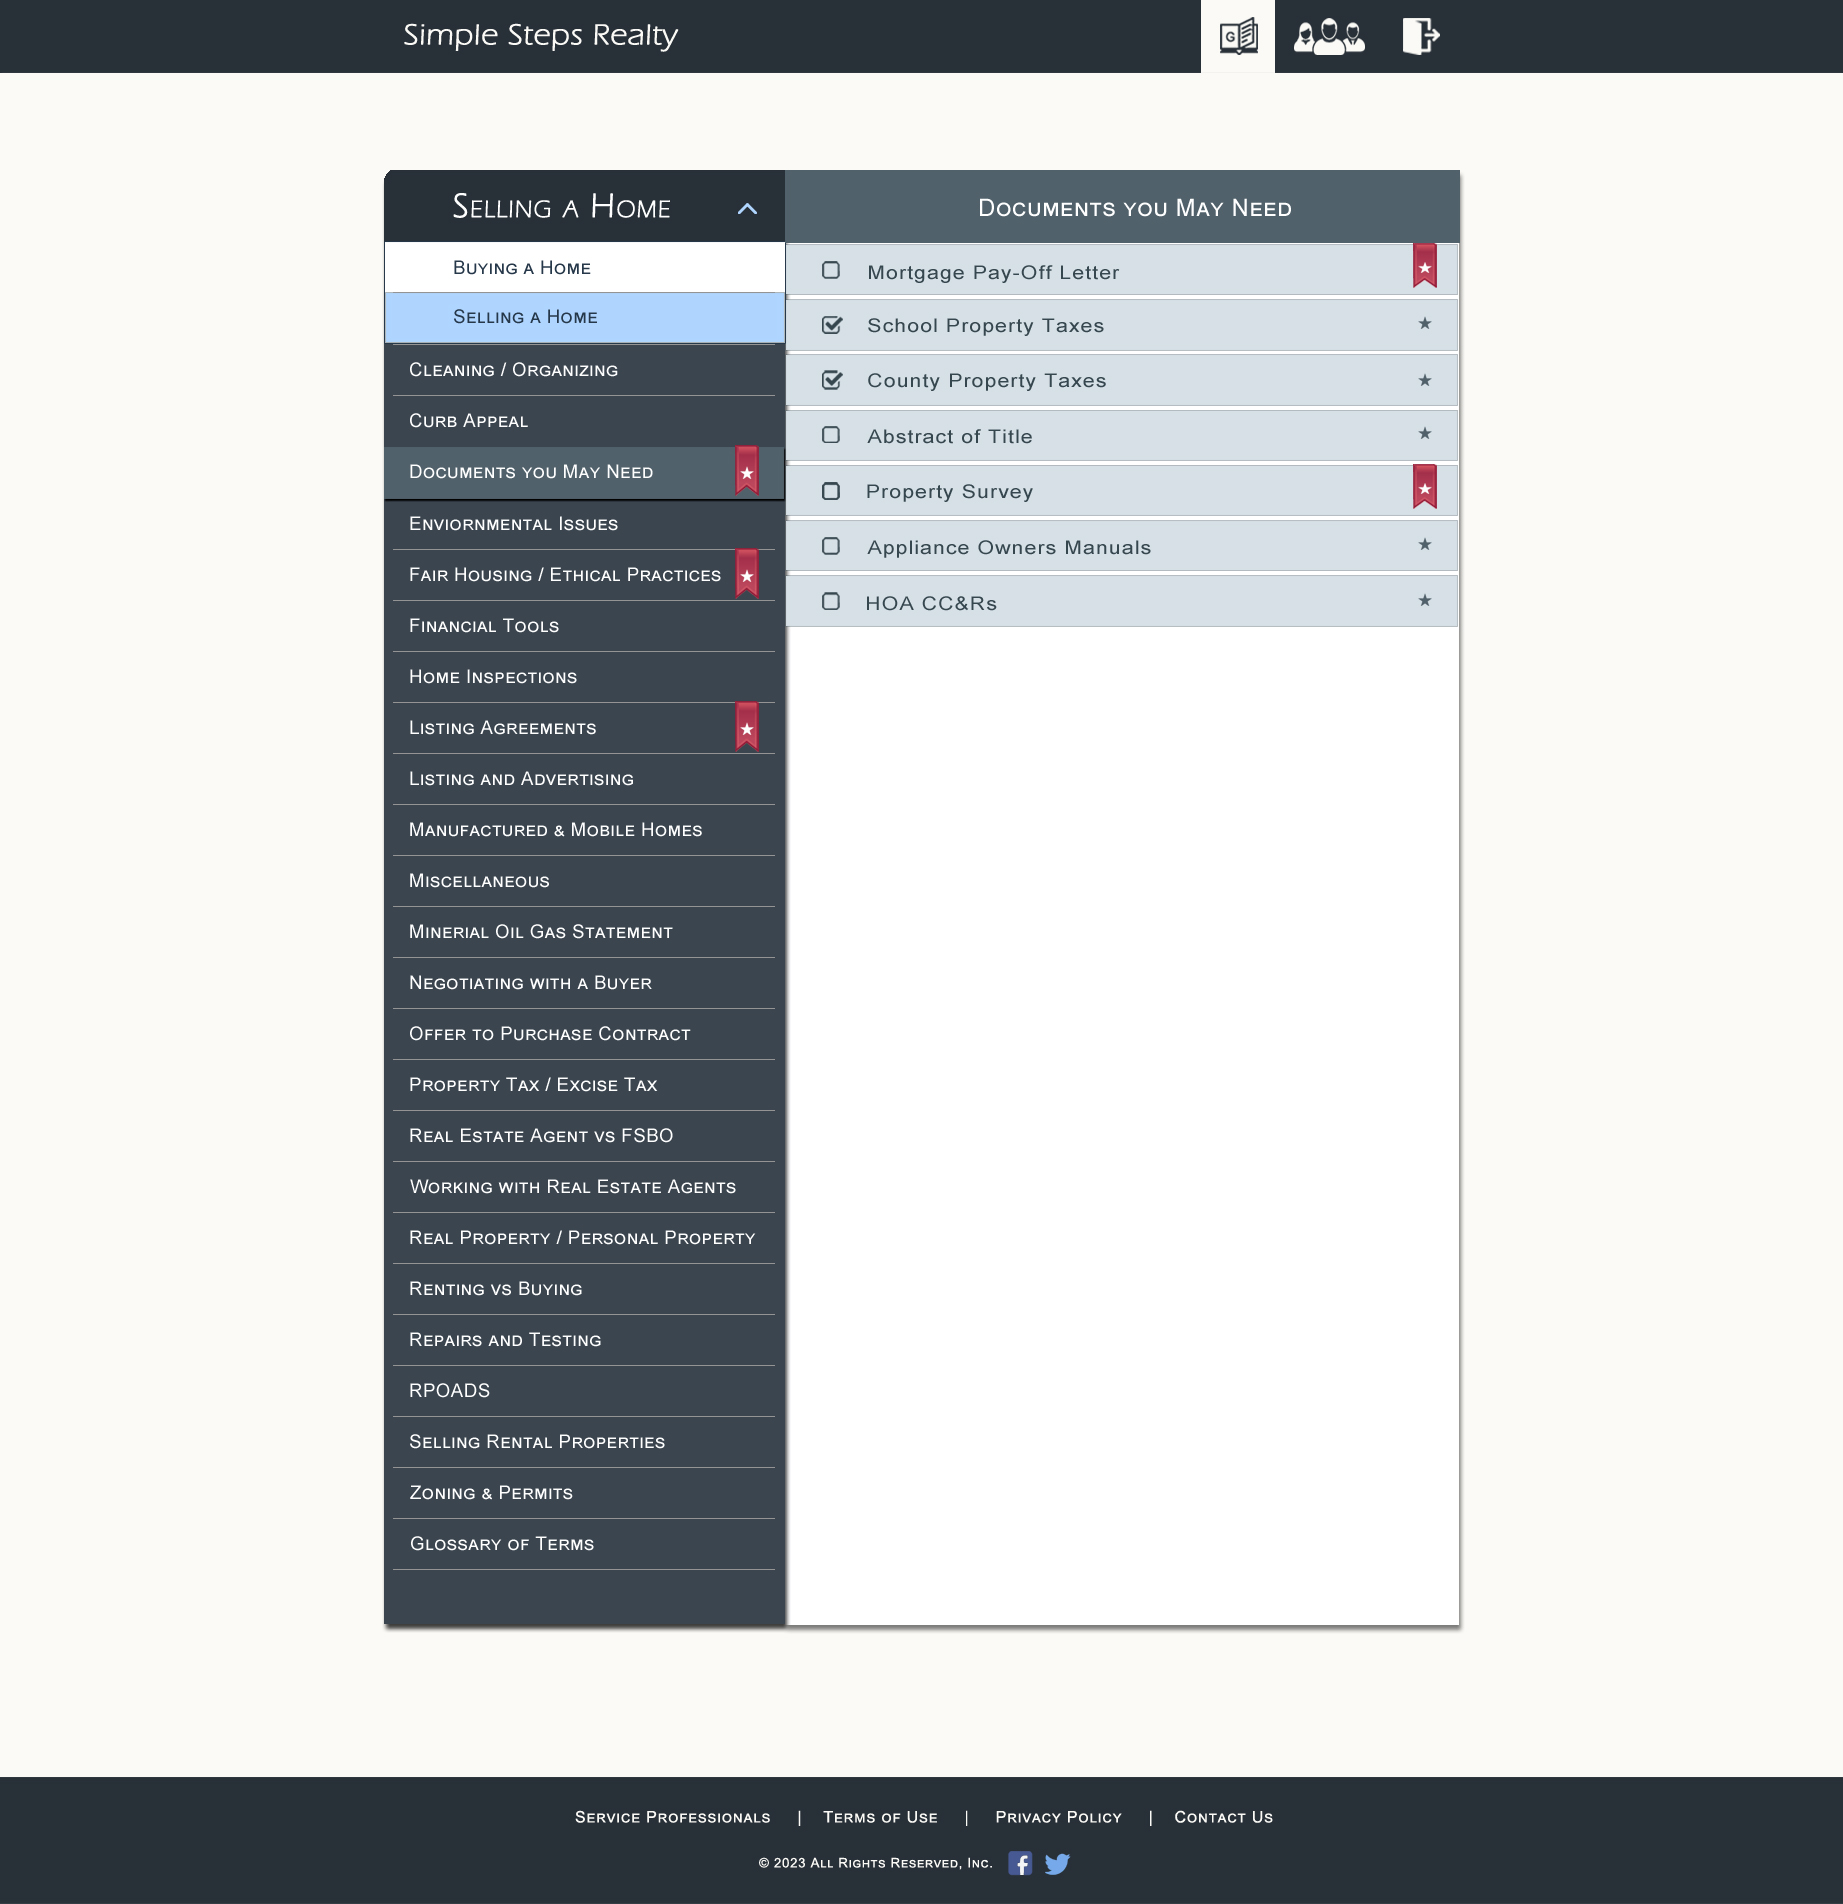The image size is (1843, 1904).
Task: Select Buying a Home dropdown option
Action: tap(522, 268)
